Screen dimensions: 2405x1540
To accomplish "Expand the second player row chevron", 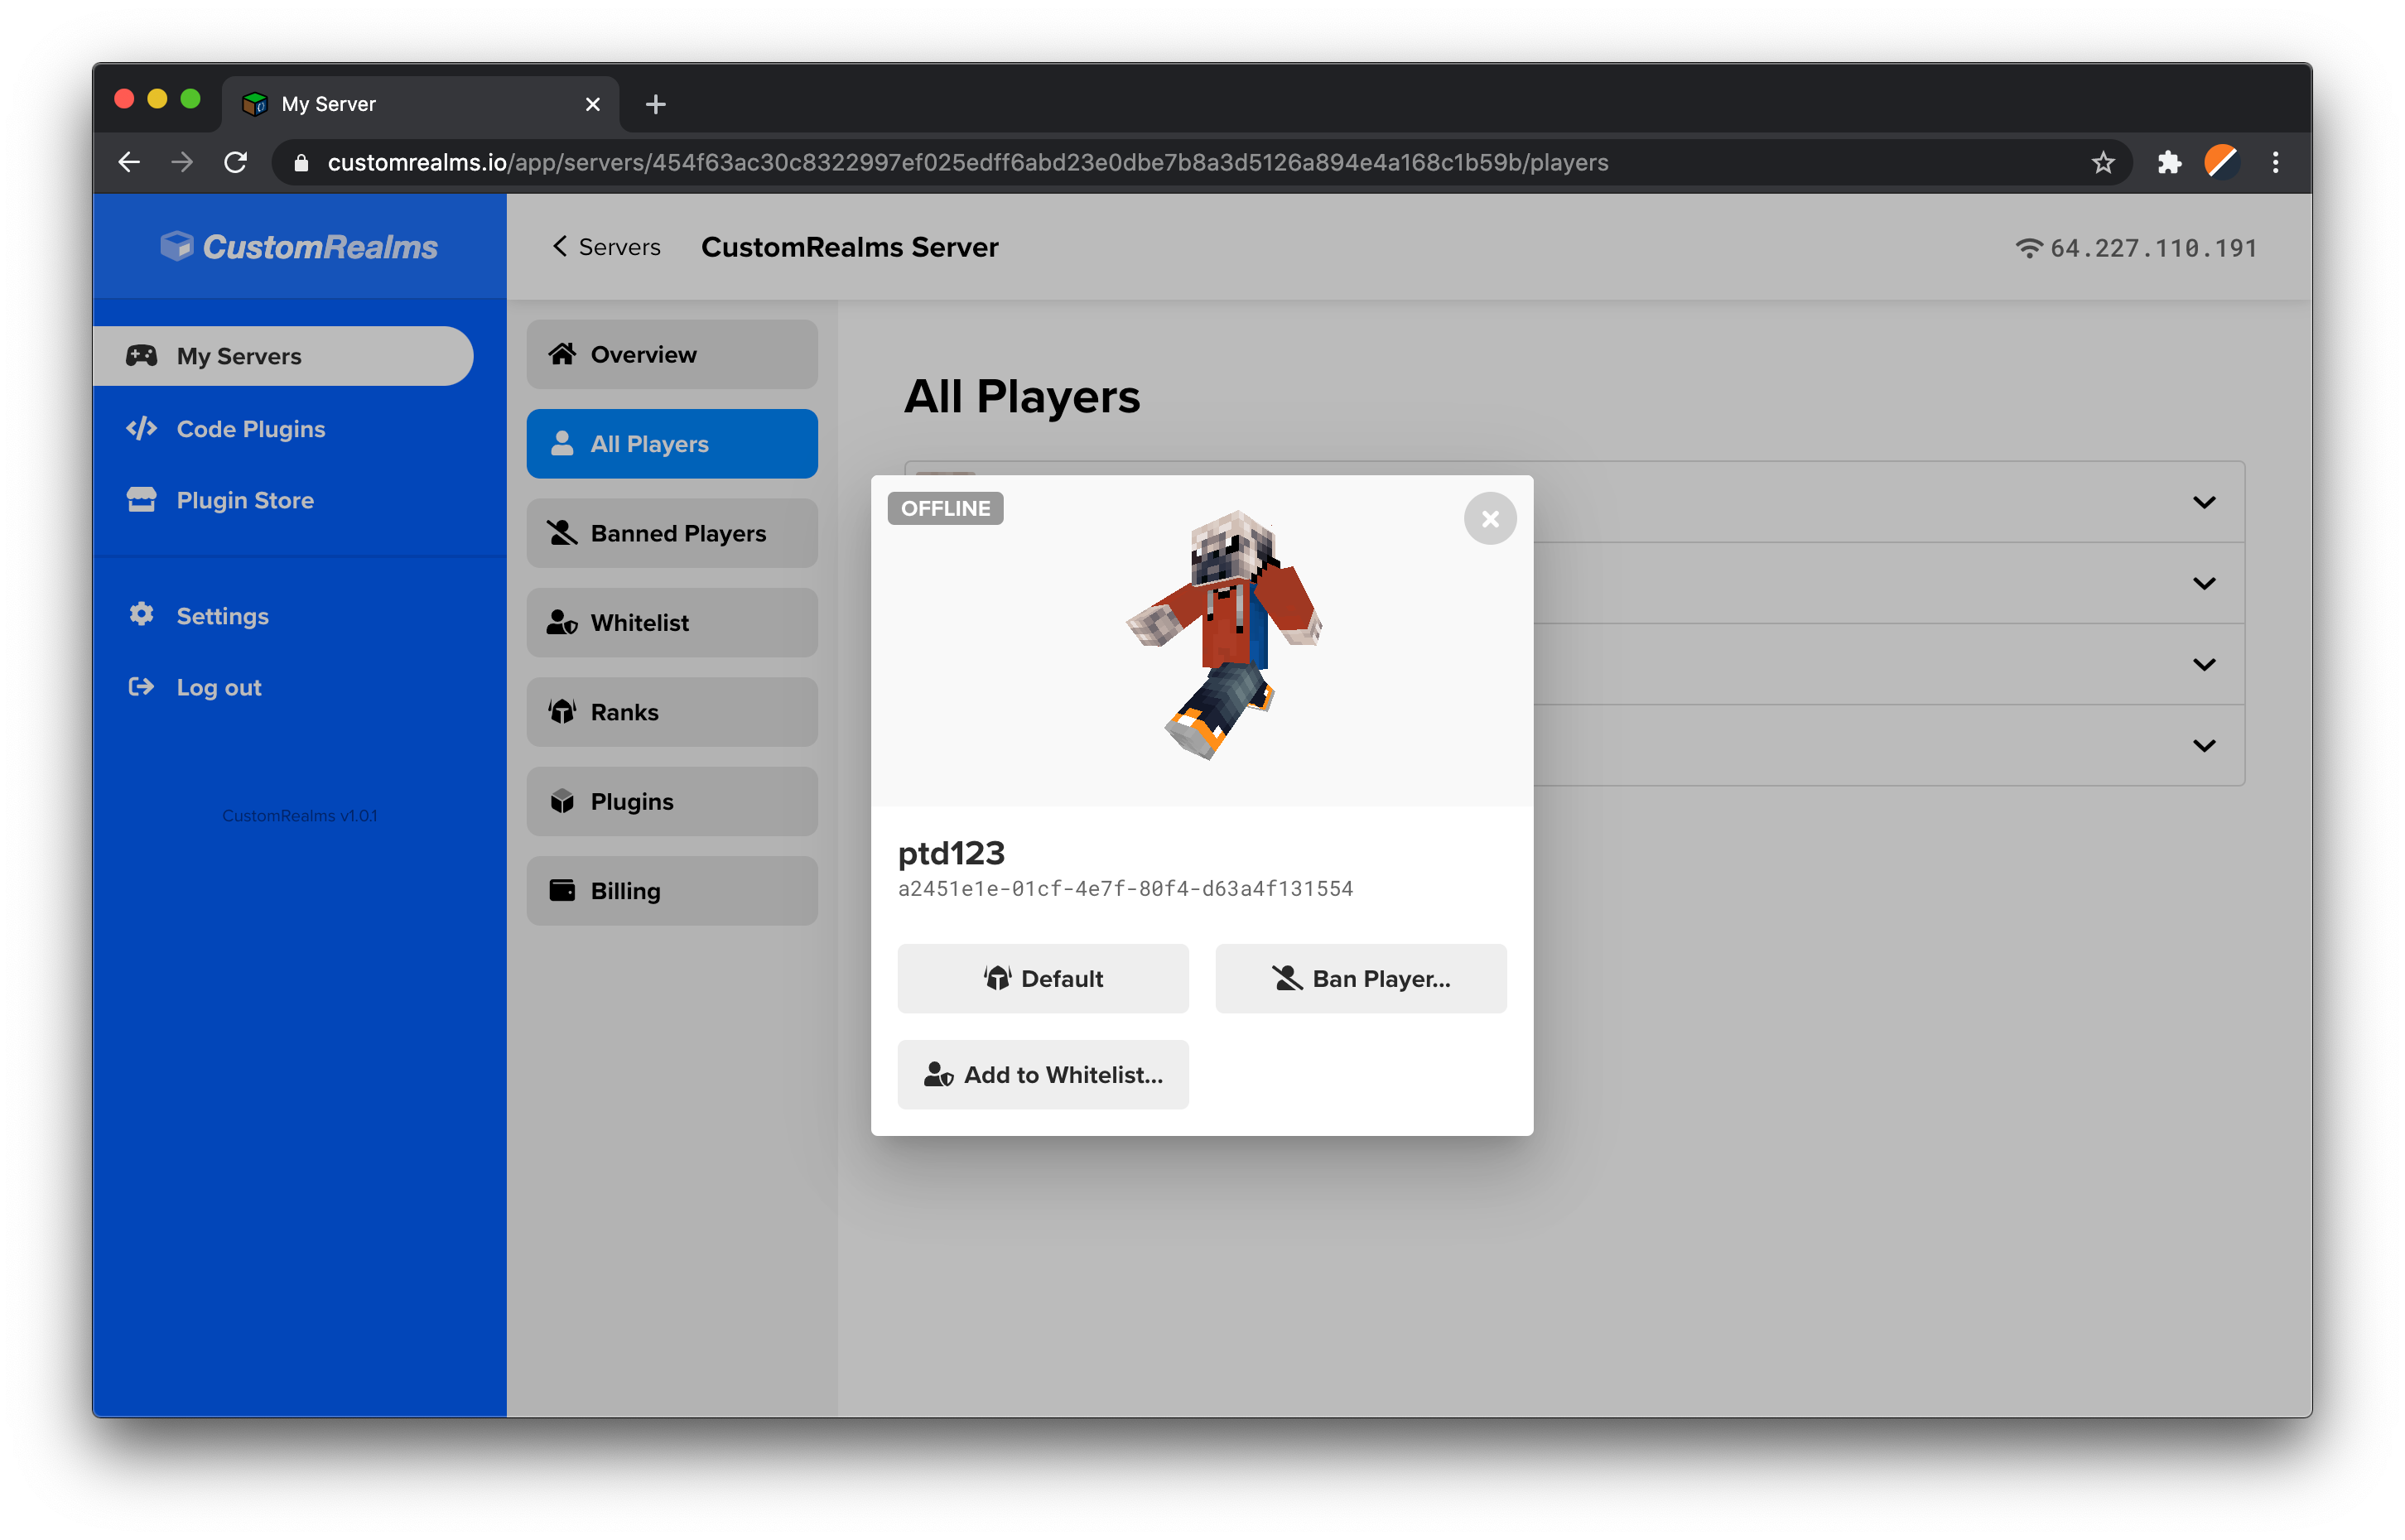I will pos(2203,583).
